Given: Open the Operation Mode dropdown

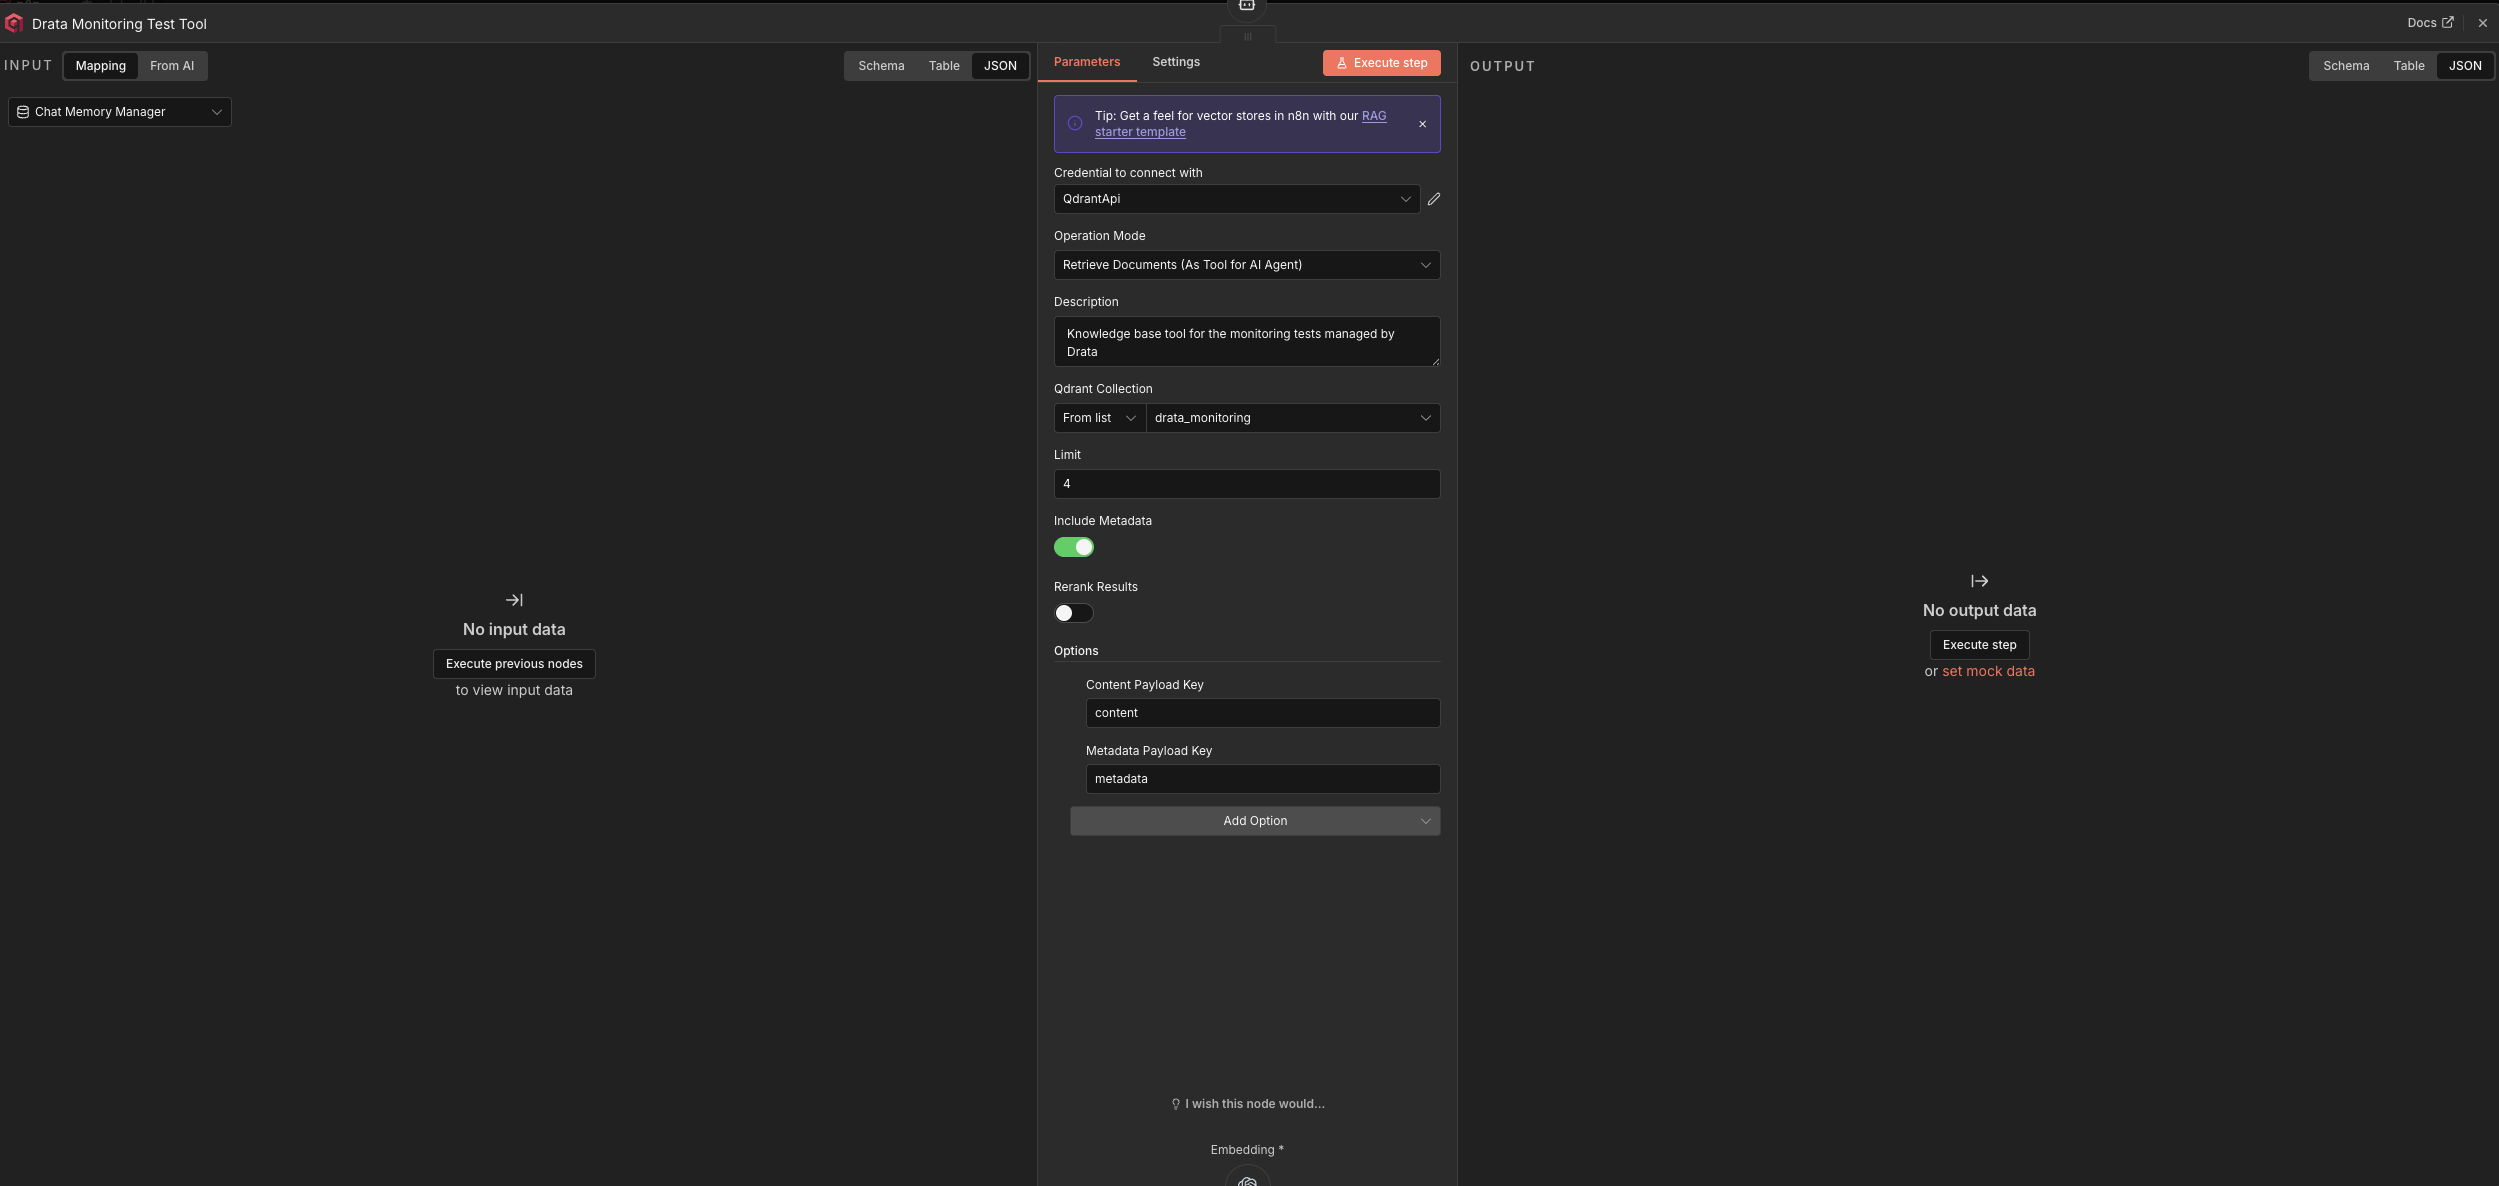Looking at the screenshot, I should click(1246, 265).
